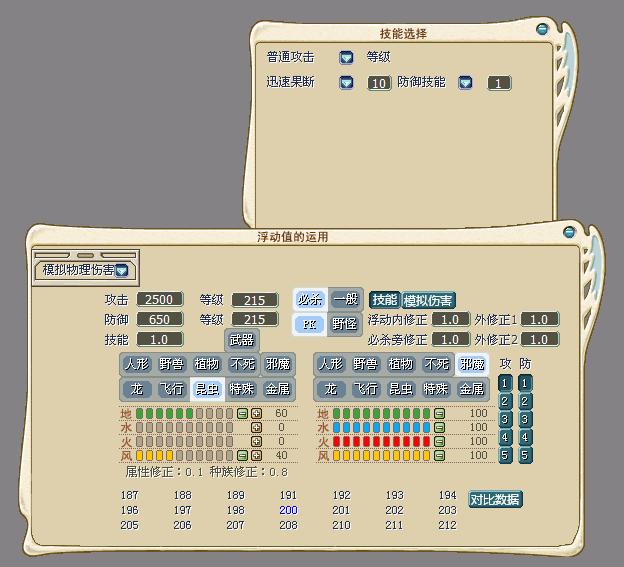The height and width of the screenshot is (567, 624).
Task: Expand the 防御技能 dropdown
Action: [465, 83]
